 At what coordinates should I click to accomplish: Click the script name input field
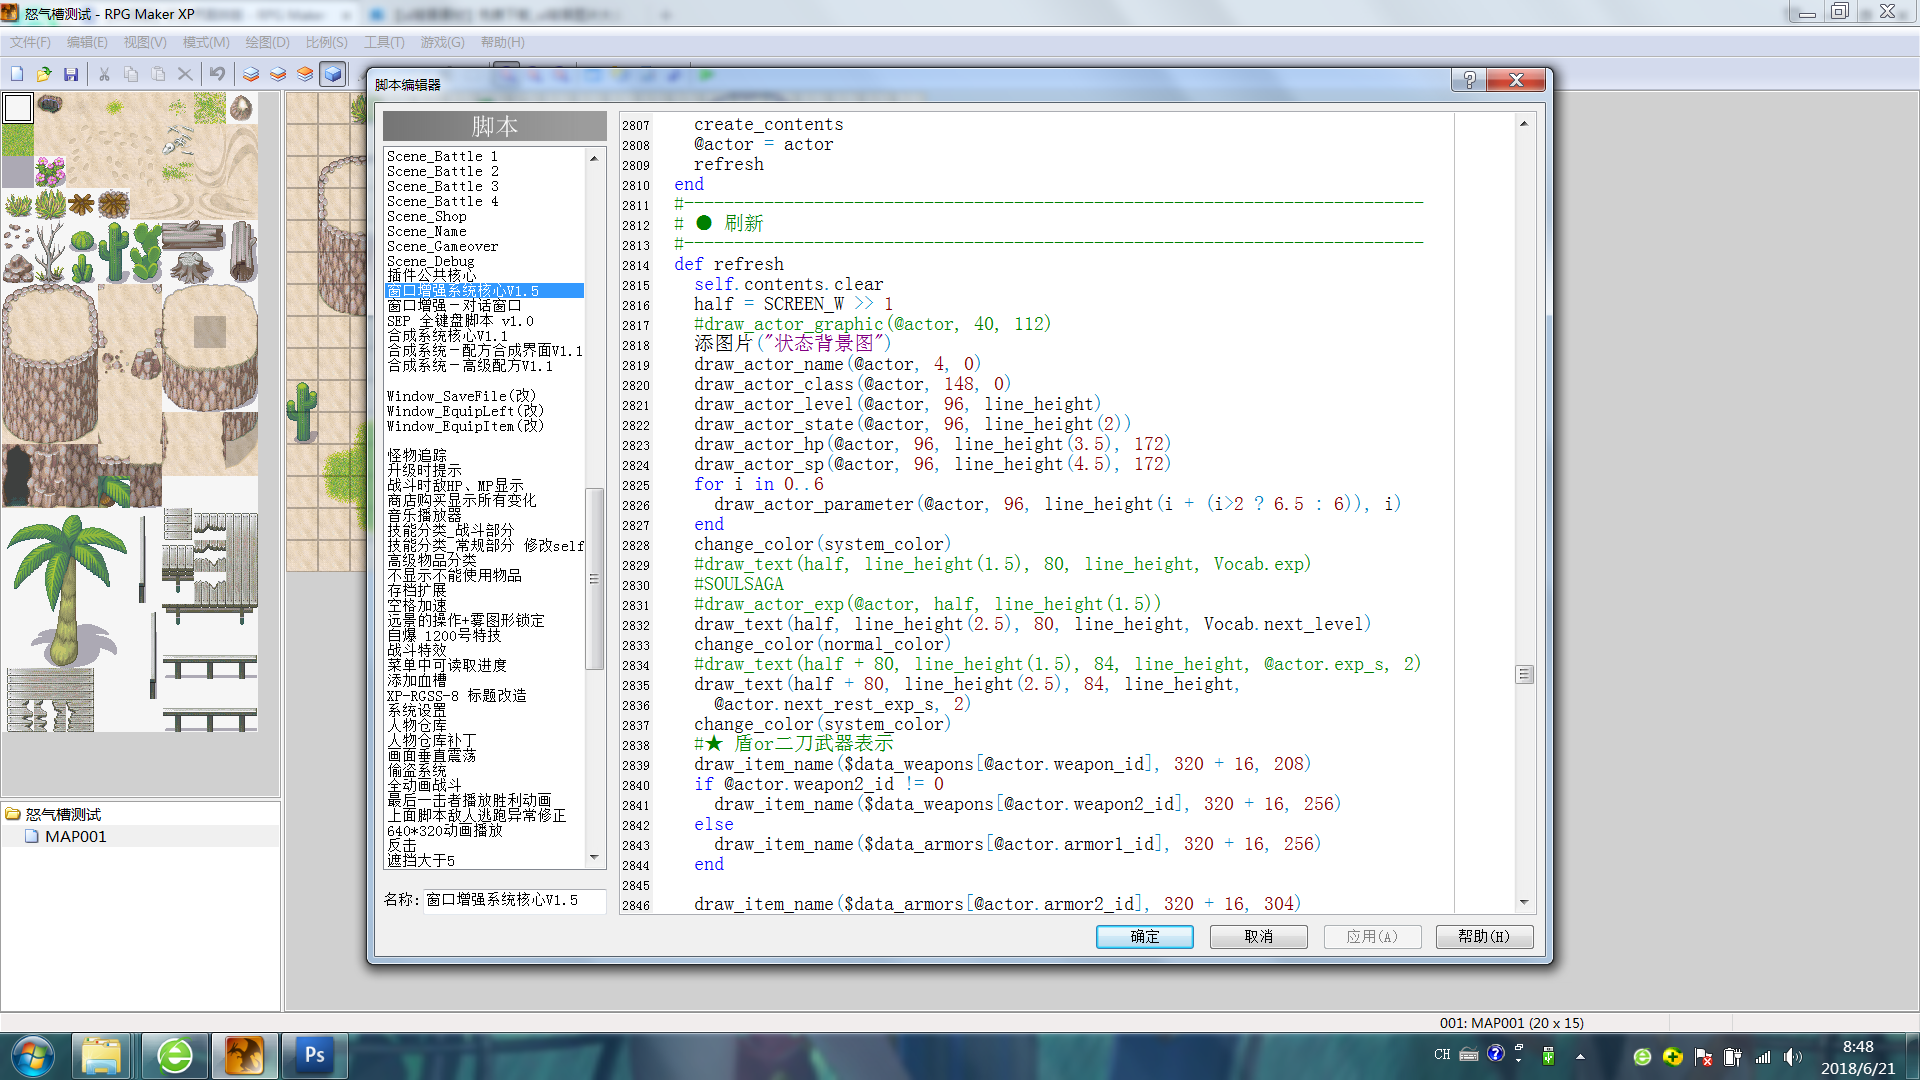click(x=514, y=900)
